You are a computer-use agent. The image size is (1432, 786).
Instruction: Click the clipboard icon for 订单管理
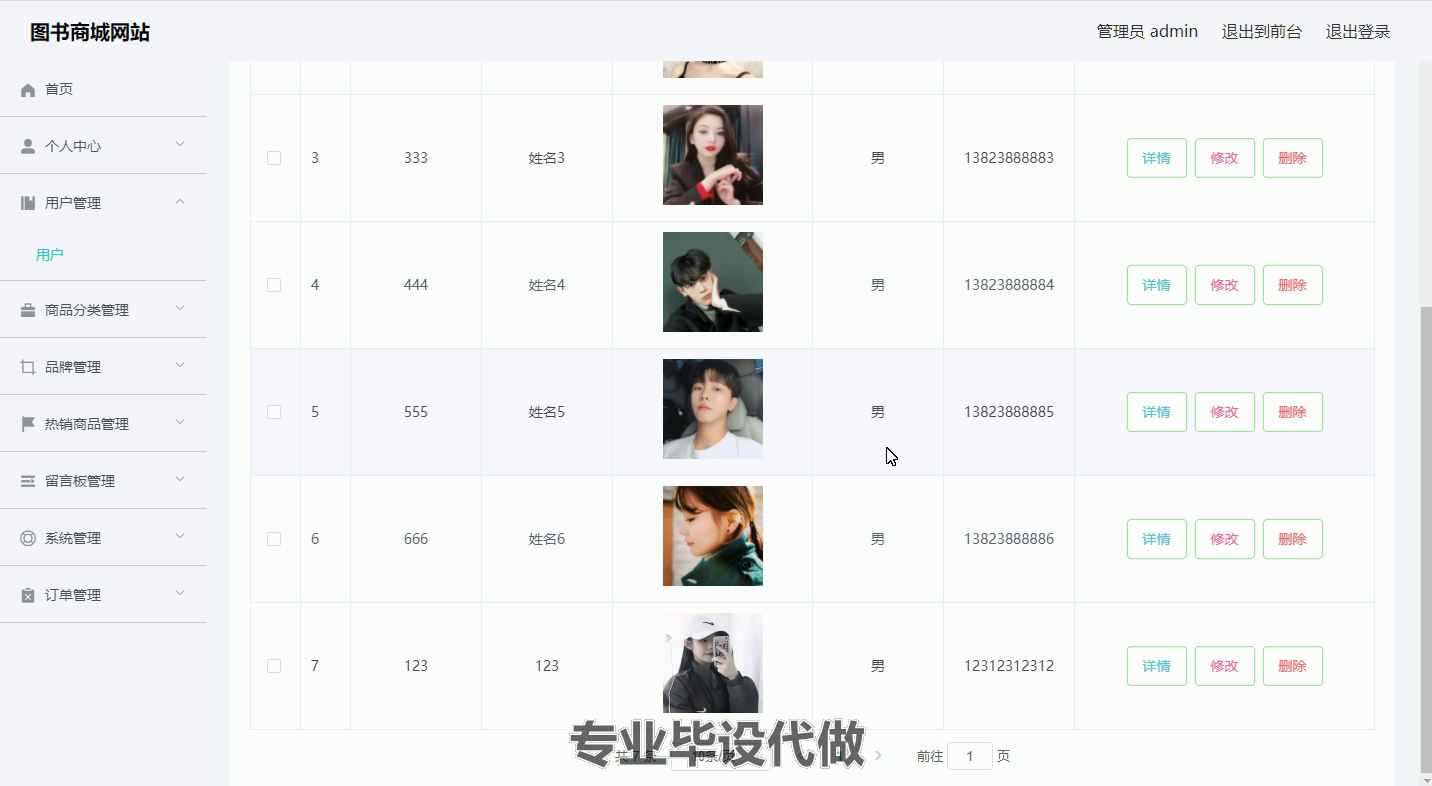pyautogui.click(x=28, y=595)
